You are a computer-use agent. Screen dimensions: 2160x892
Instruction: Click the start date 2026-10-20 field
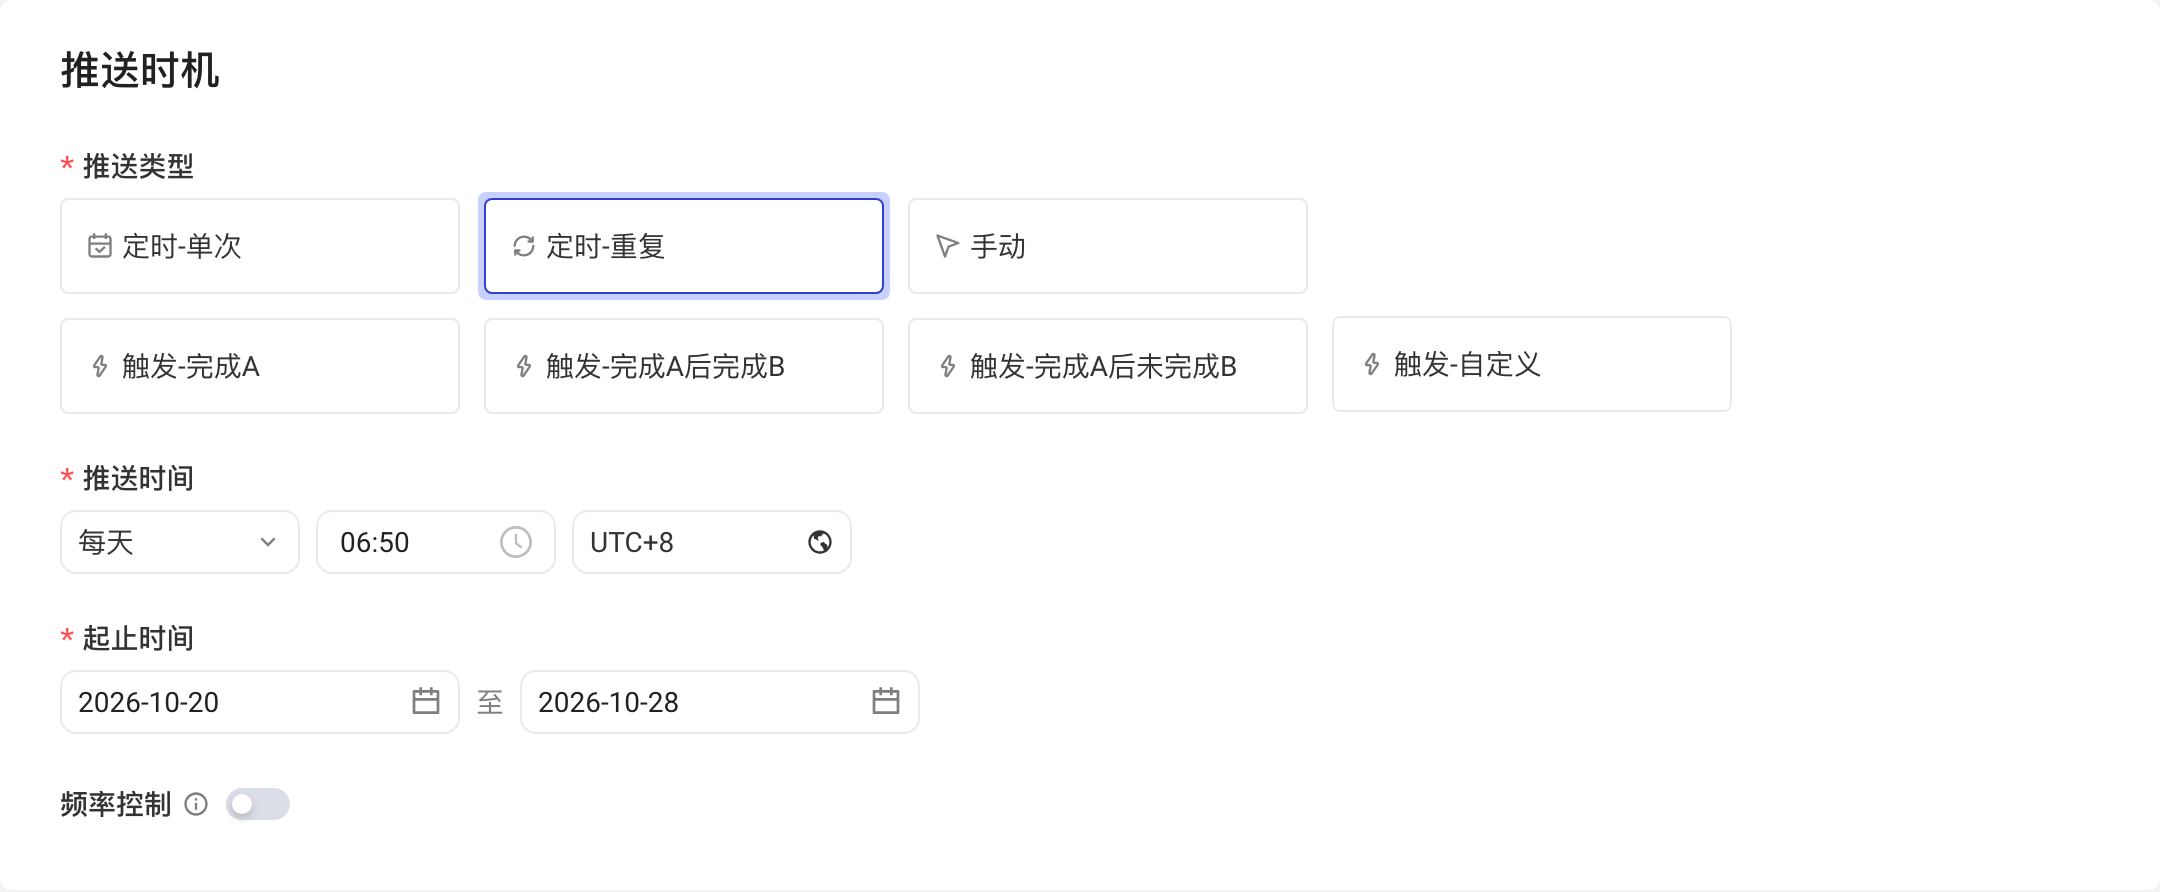[260, 702]
